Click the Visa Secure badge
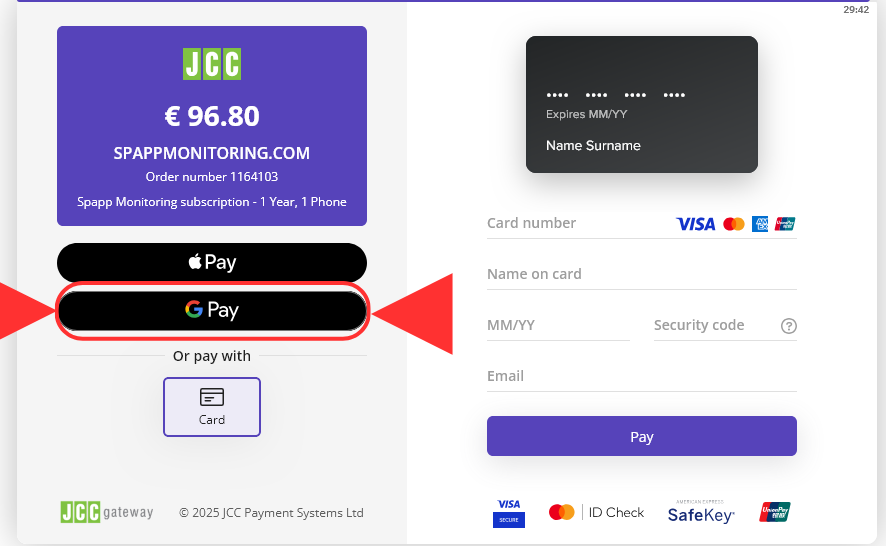Viewport: 886px width, 546px height. tap(509, 512)
